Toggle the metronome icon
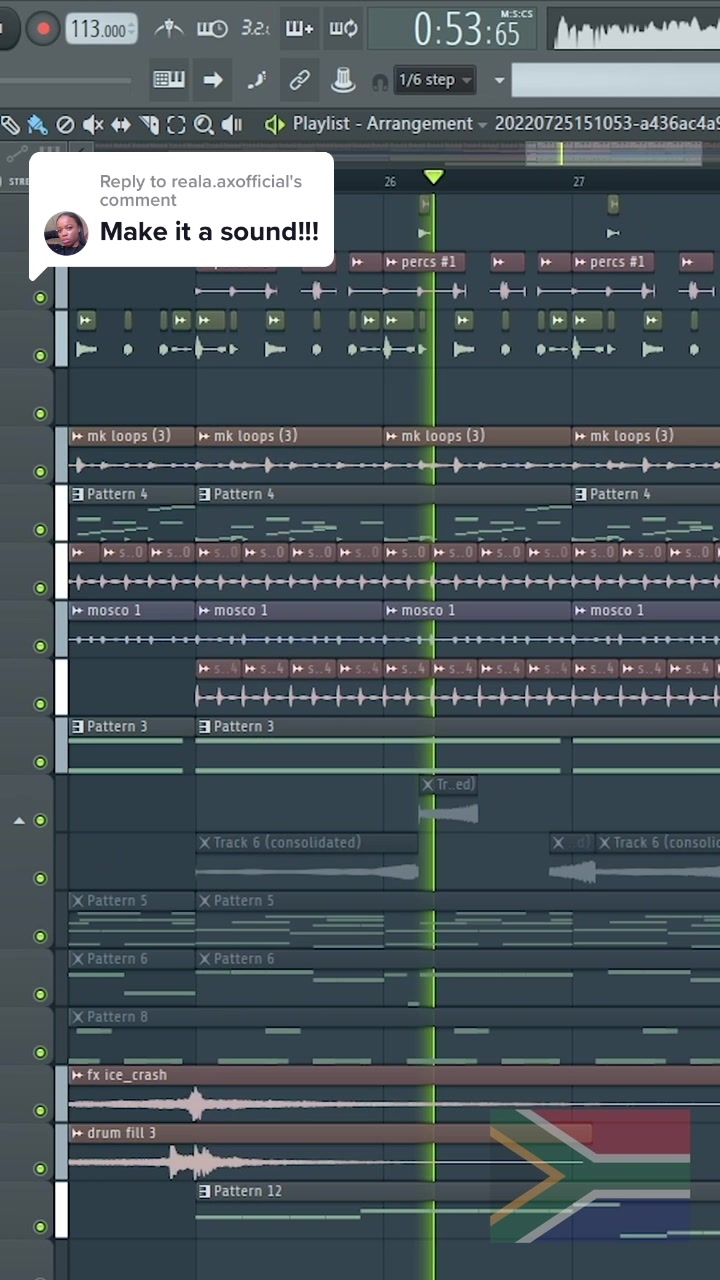The width and height of the screenshot is (720, 1280). [168, 29]
